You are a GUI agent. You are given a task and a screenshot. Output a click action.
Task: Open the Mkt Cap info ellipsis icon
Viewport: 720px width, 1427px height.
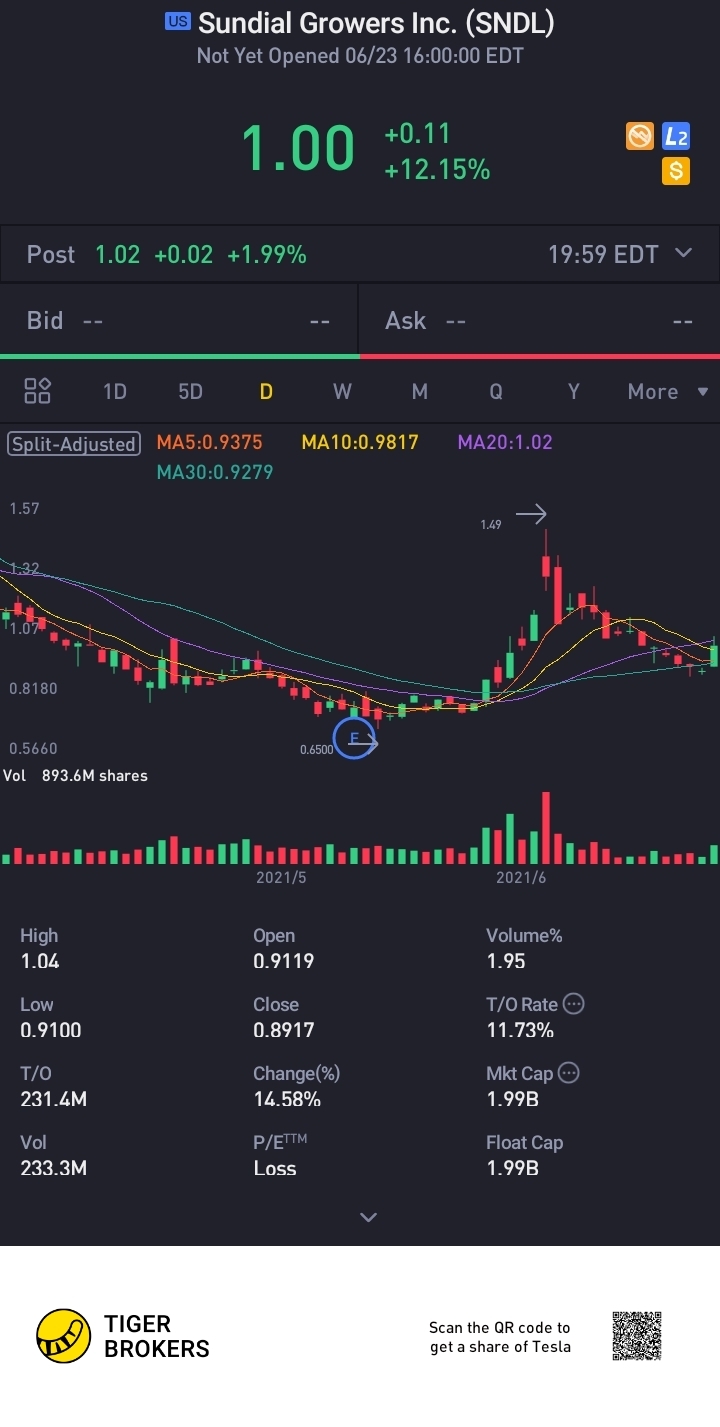tap(568, 1073)
